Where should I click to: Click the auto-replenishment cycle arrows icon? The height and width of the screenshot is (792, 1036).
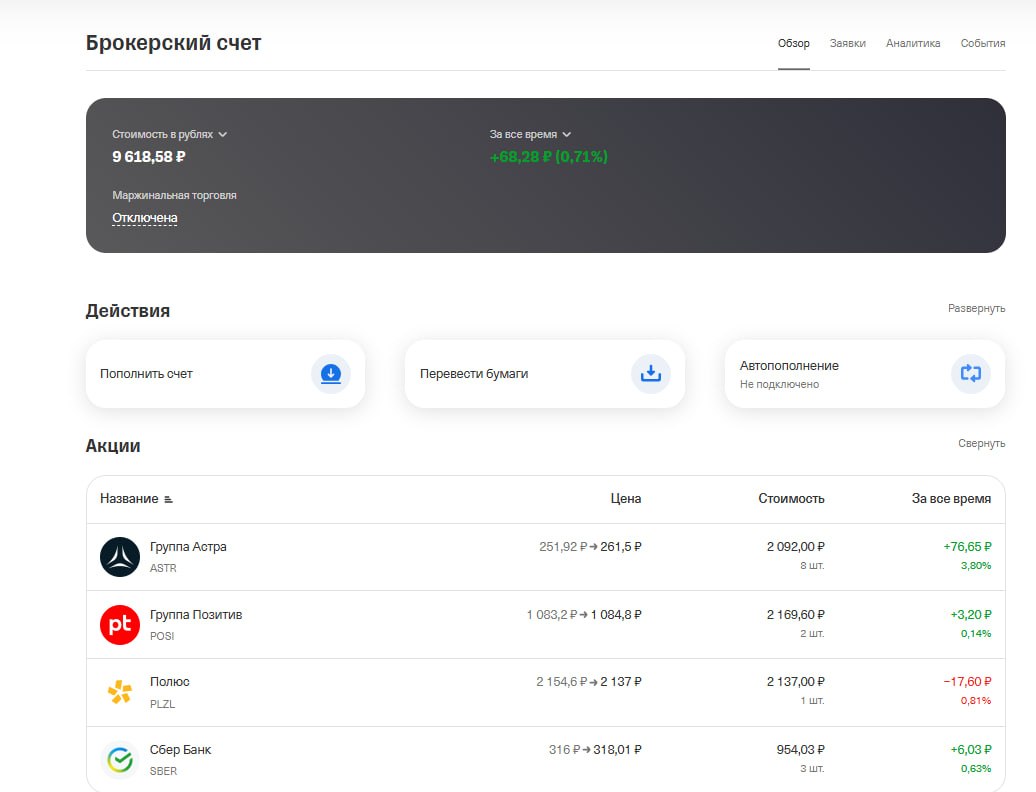(971, 374)
